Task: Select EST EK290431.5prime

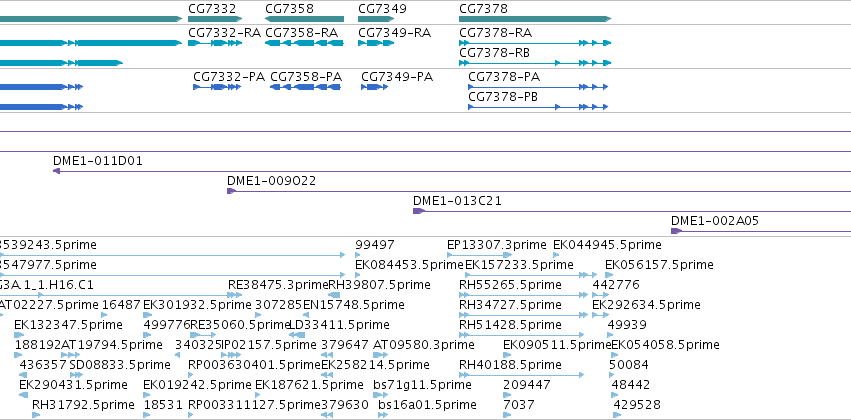Action: click(73, 385)
